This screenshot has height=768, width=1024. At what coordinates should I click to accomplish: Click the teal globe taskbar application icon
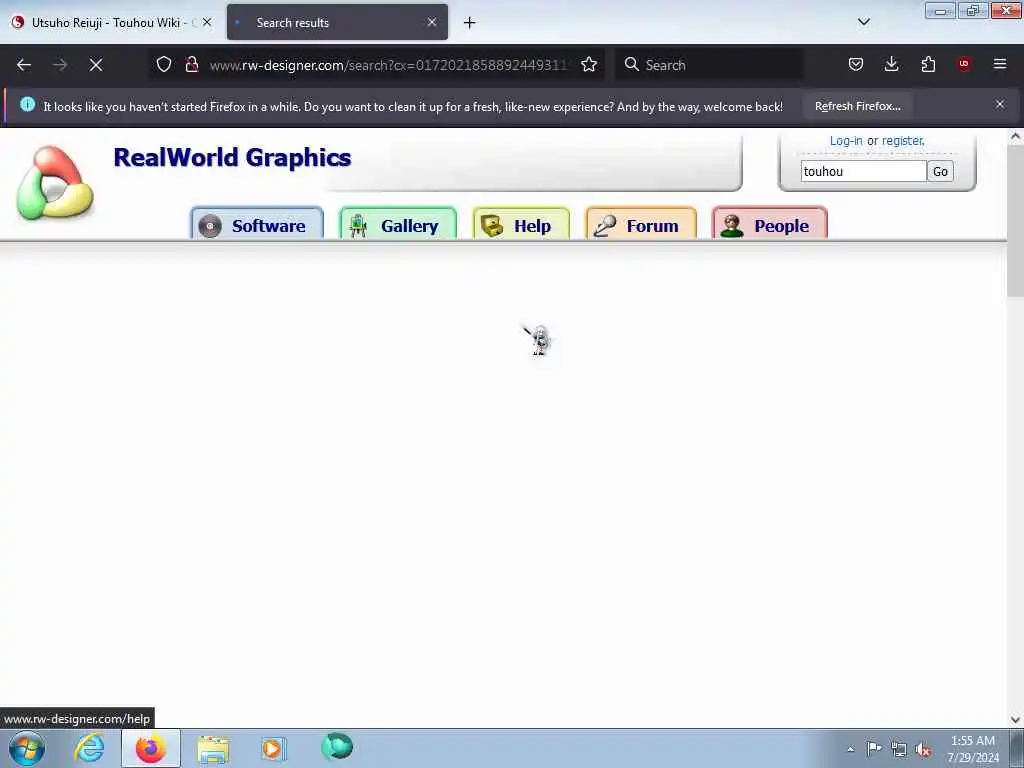[337, 747]
